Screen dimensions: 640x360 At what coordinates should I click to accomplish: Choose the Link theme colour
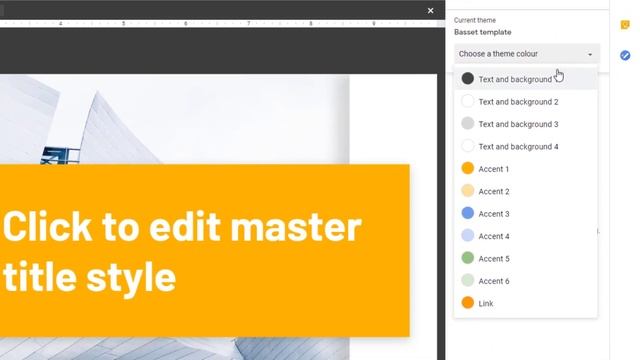pyautogui.click(x=526, y=303)
